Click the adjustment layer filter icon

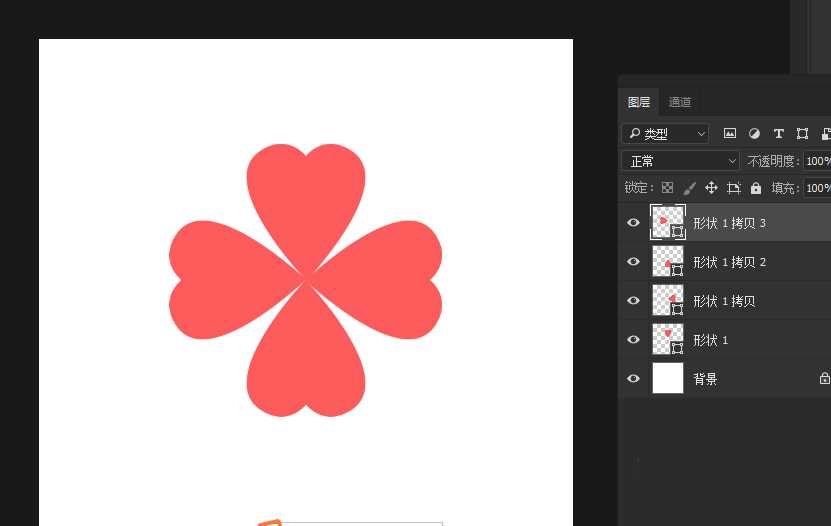coord(754,133)
